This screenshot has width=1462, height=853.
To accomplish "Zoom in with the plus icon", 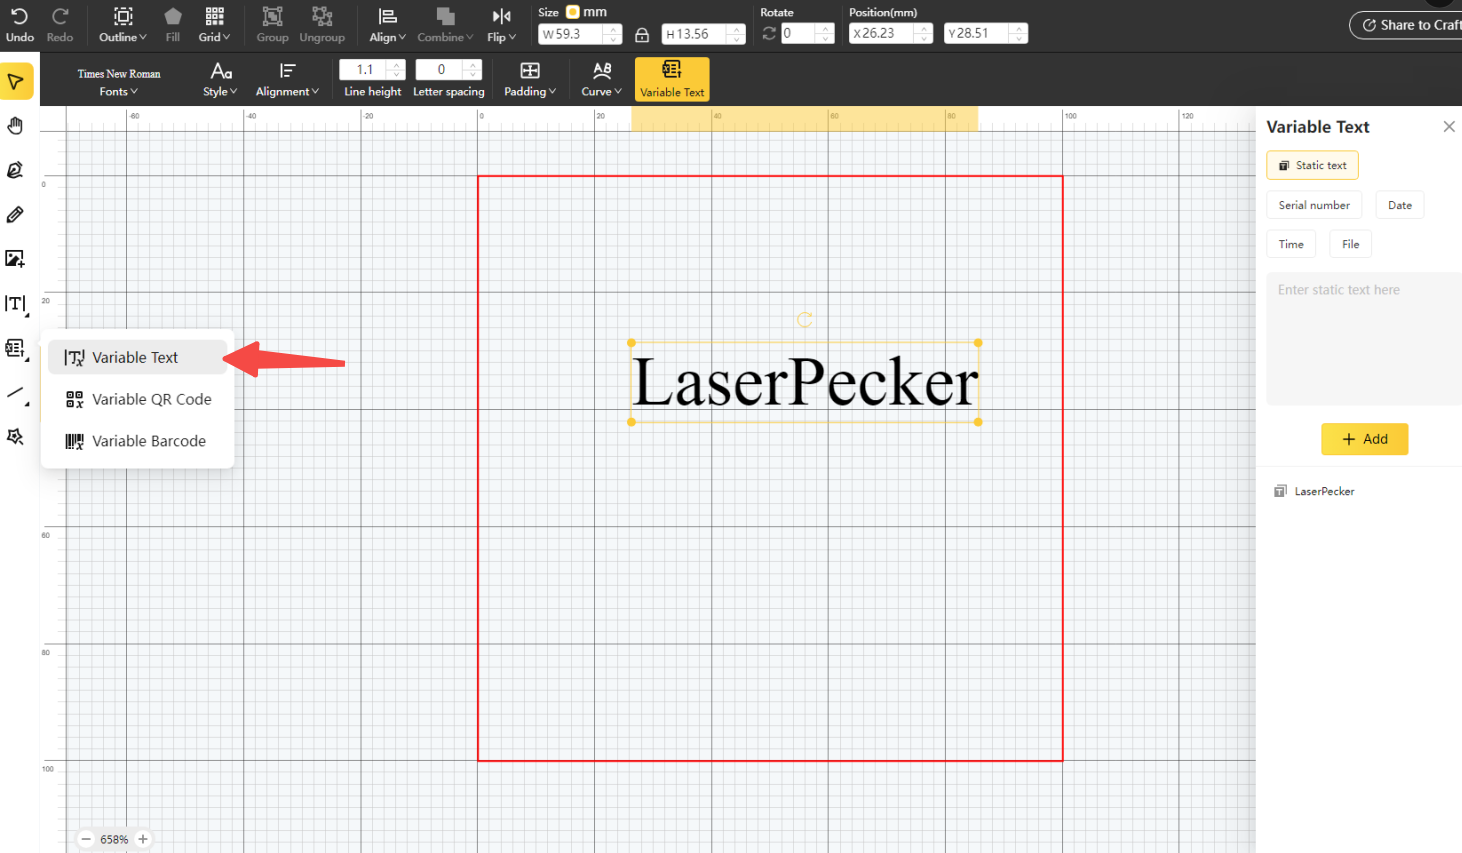I will pos(143,839).
